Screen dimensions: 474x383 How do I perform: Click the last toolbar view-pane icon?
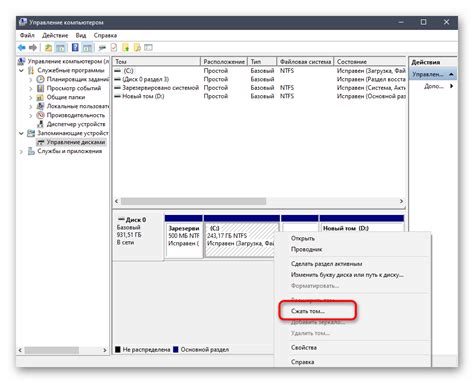pos(148,48)
